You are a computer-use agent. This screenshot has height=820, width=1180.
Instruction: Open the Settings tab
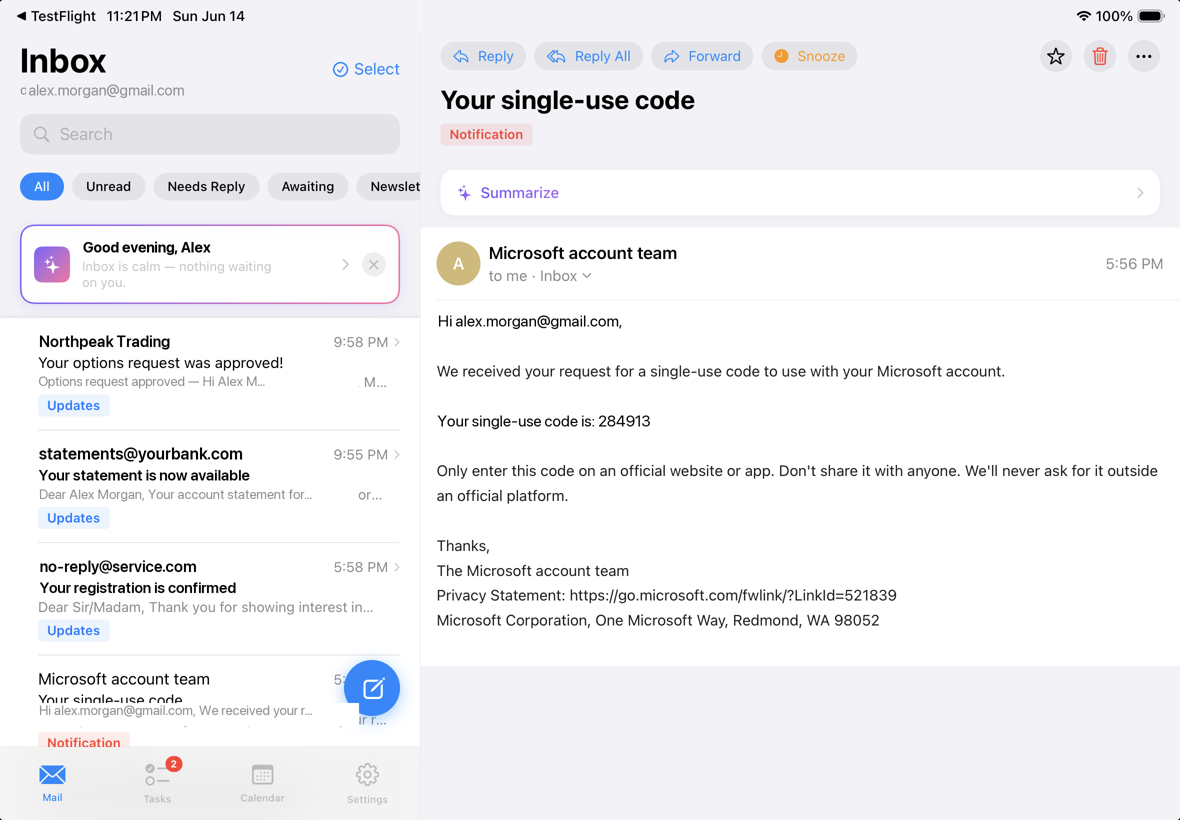(x=367, y=782)
